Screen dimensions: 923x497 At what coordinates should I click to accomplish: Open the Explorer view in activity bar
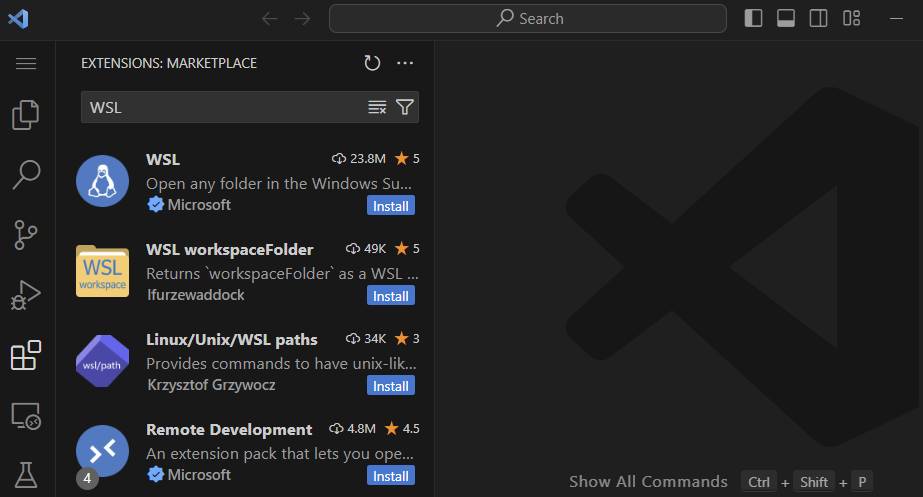26,114
